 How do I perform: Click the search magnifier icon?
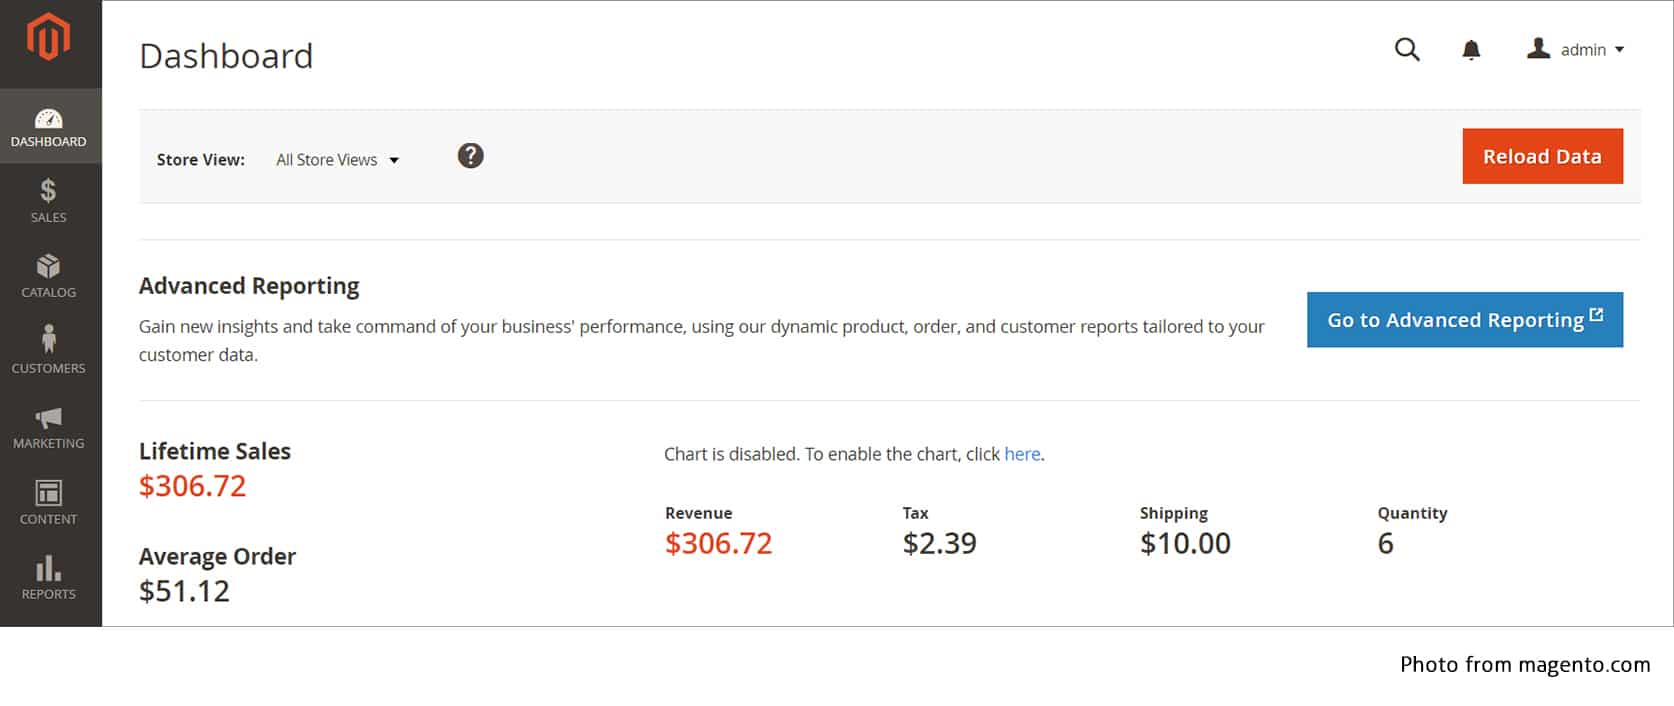coord(1407,49)
